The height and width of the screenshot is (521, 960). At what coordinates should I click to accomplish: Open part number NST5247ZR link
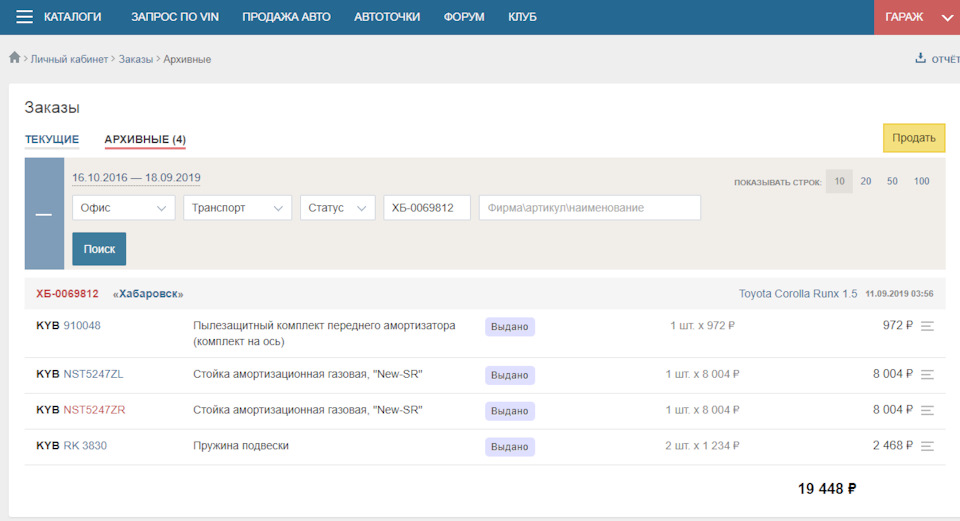[94, 410]
